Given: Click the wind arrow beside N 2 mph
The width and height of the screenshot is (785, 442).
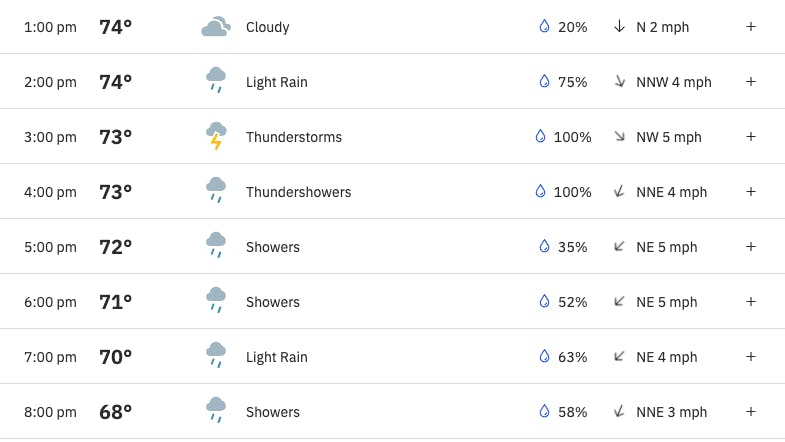Looking at the screenshot, I should click(619, 26).
